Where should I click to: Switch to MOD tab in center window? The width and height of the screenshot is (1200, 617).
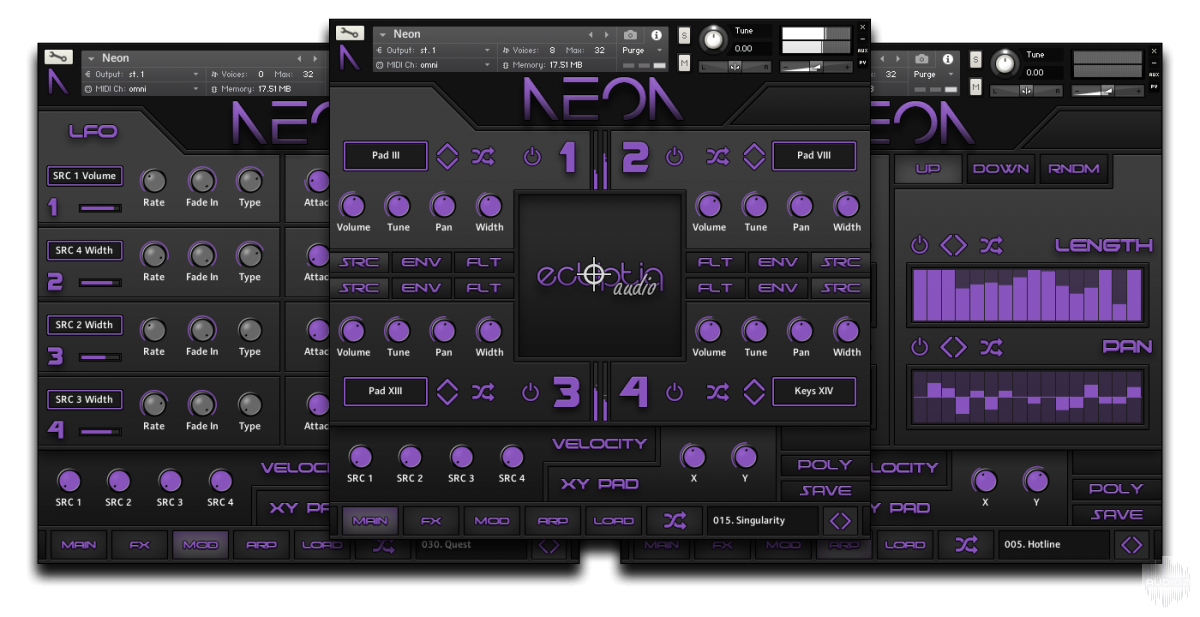click(492, 521)
